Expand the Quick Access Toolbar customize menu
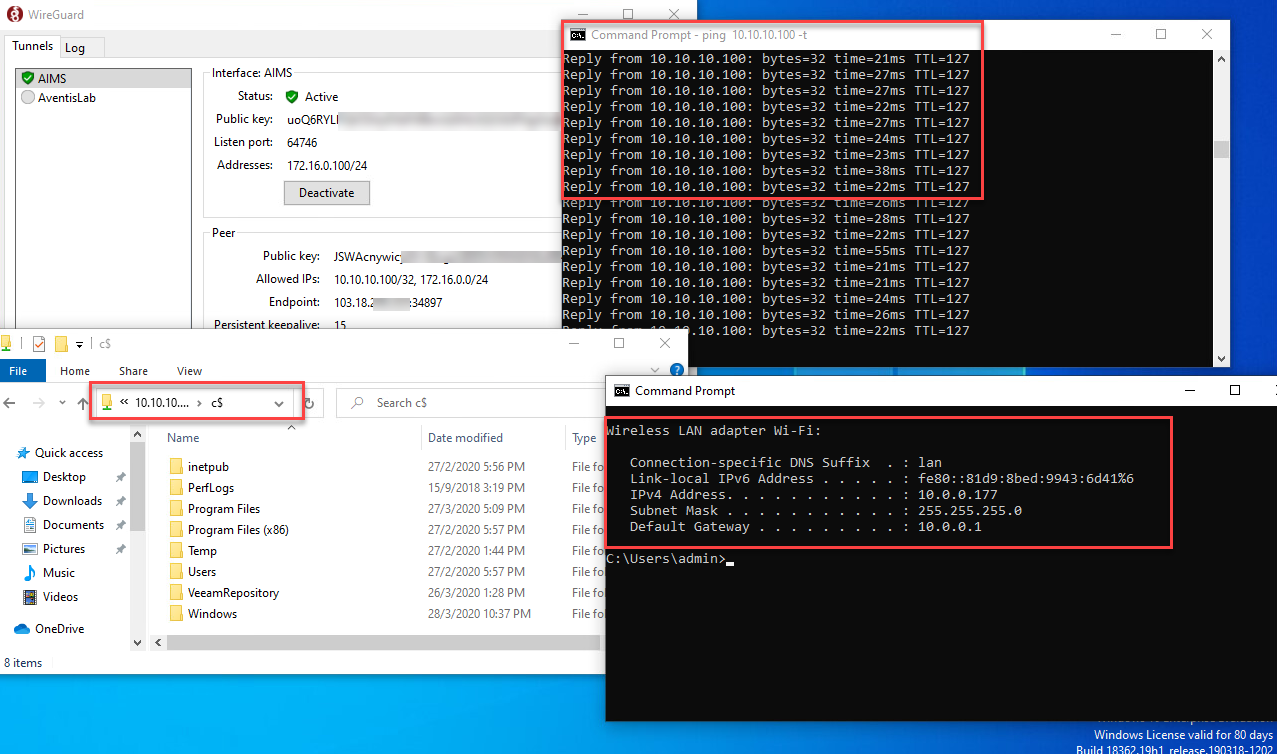 coord(77,343)
